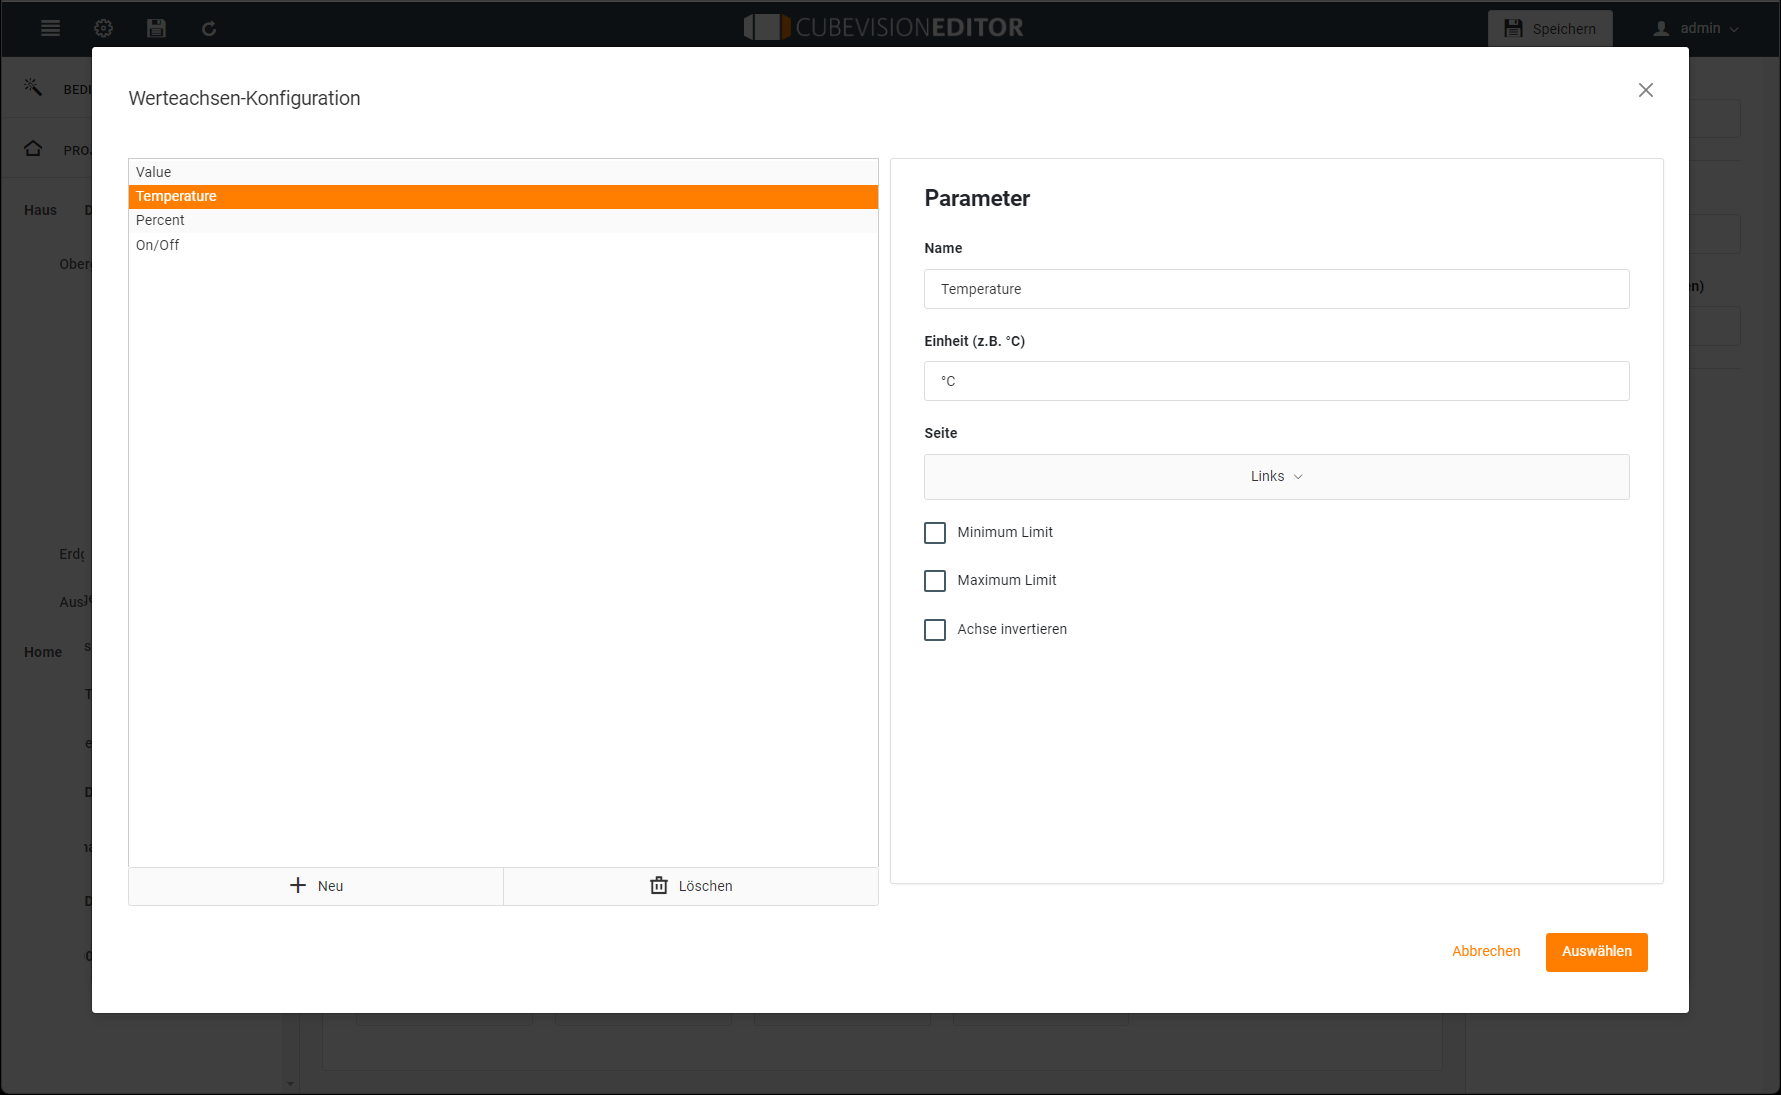Enable the Minimum Limit checkbox
Viewport: 1781px width, 1095px height.
click(935, 533)
